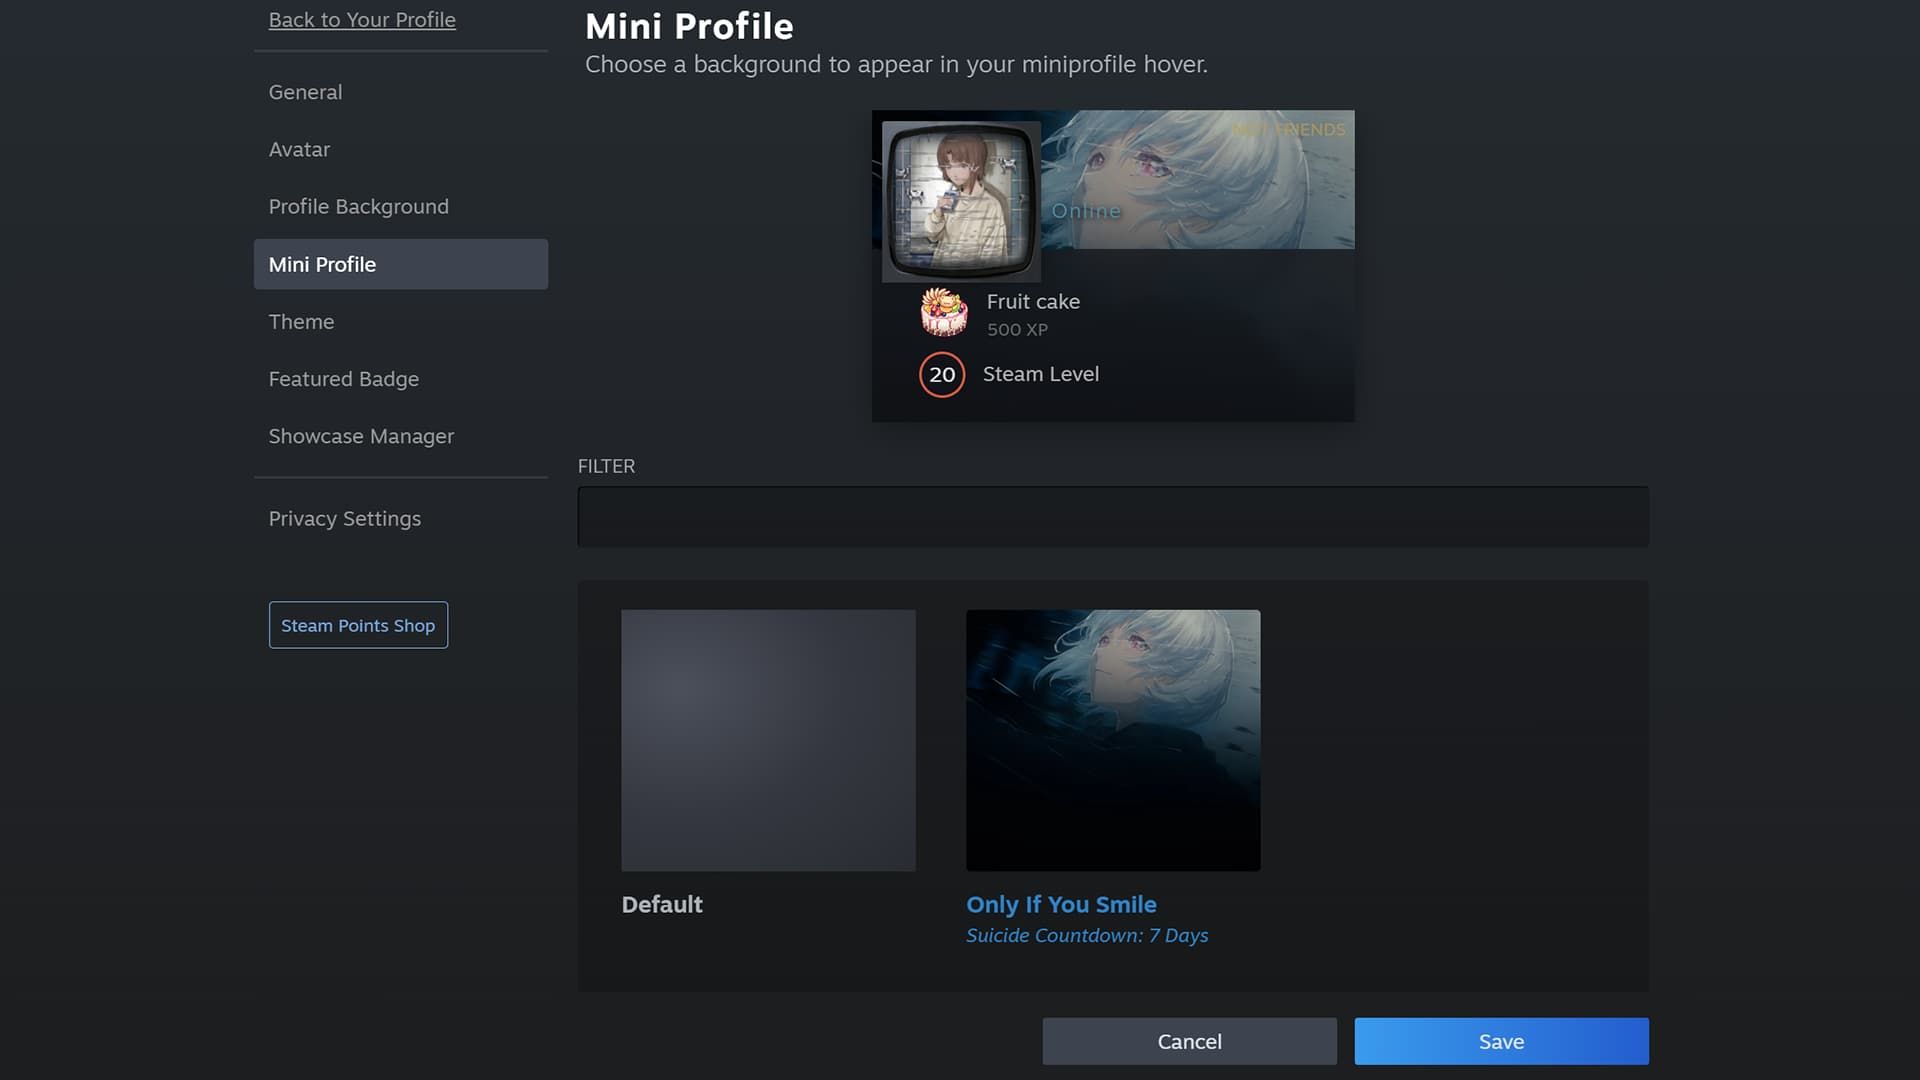Focus the Filter text field
Screen dimensions: 1920x1080
click(1113, 517)
